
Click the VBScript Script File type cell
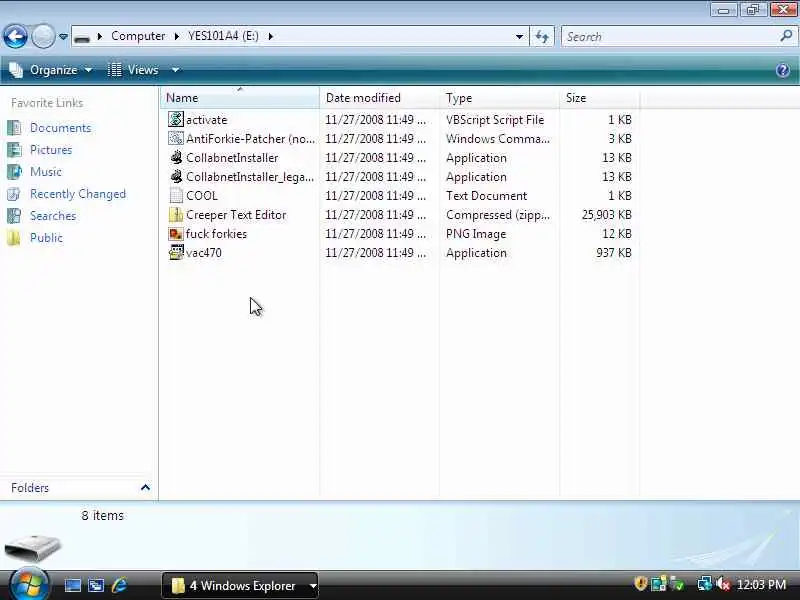(x=495, y=120)
